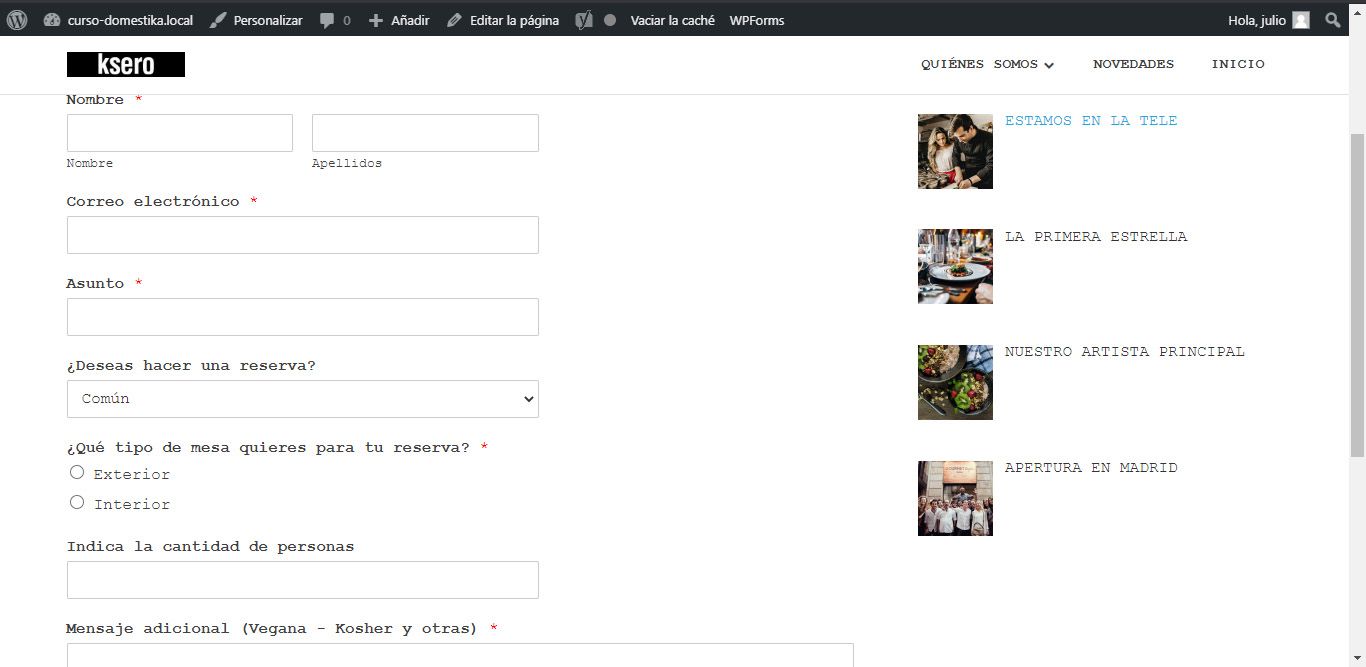This screenshot has height=667, width=1366.
Task: Click julio's user avatar
Action: point(1300,20)
